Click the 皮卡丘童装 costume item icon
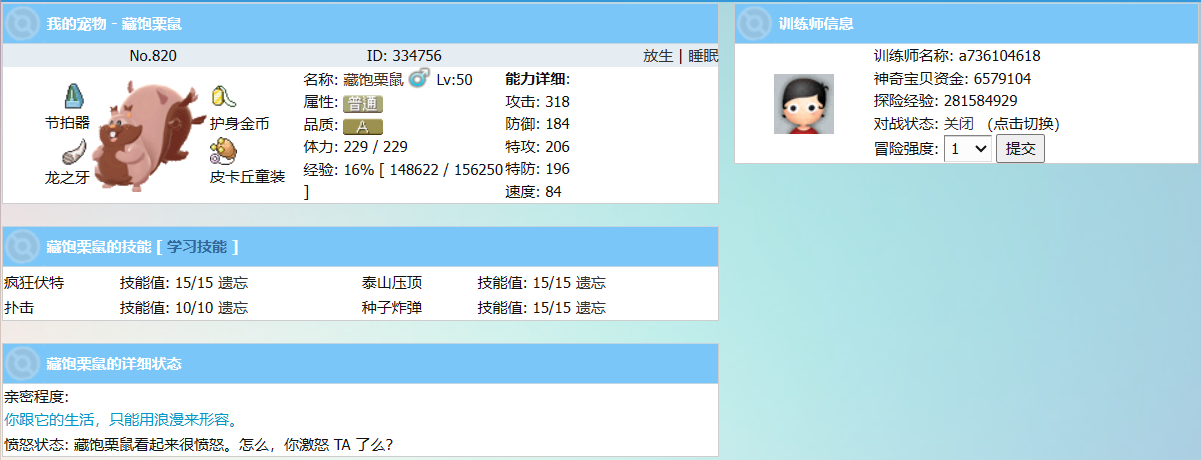This screenshot has height=460, width=1201. coord(222,152)
